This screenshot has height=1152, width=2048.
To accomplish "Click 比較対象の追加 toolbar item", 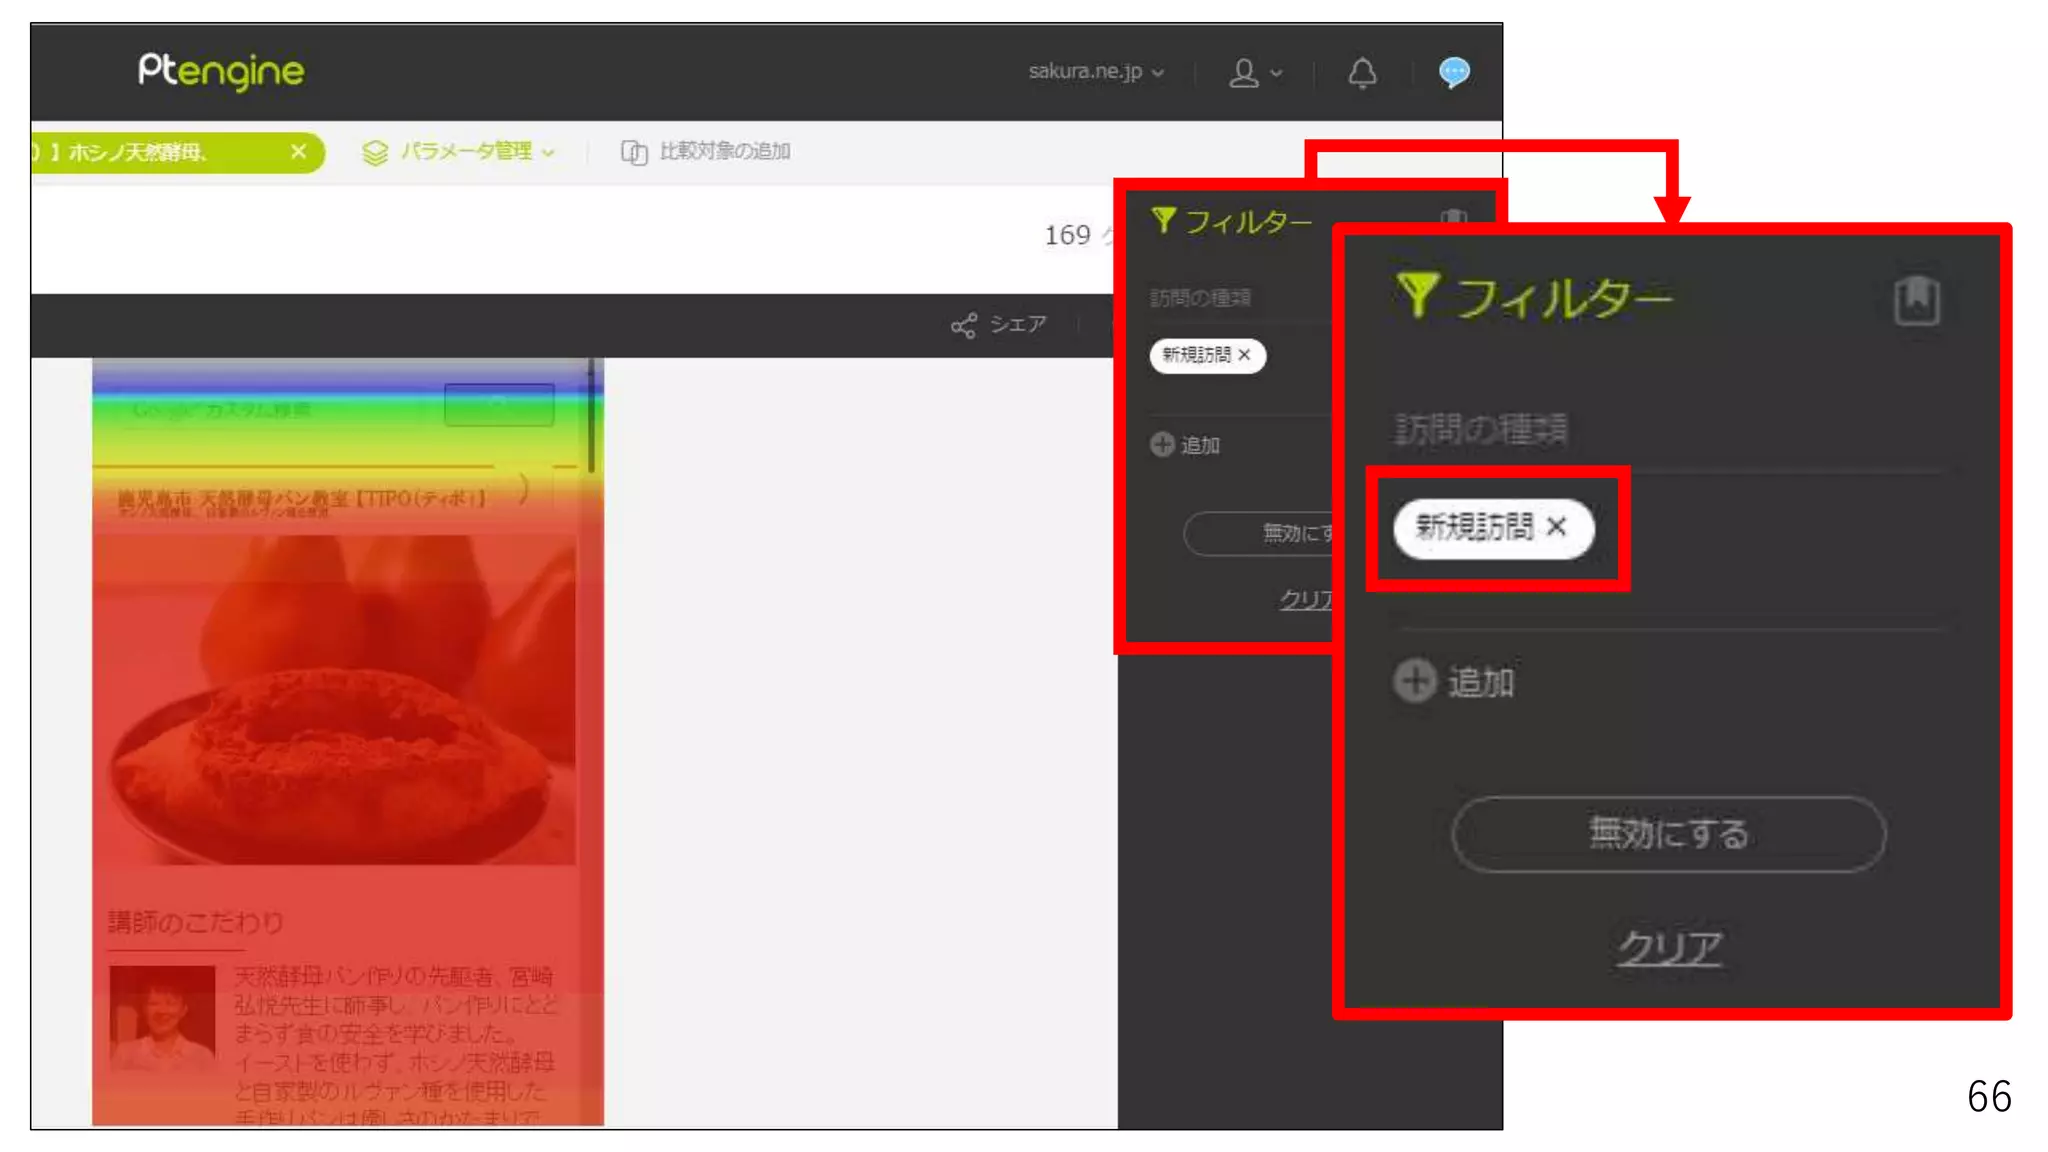I will click(x=706, y=152).
